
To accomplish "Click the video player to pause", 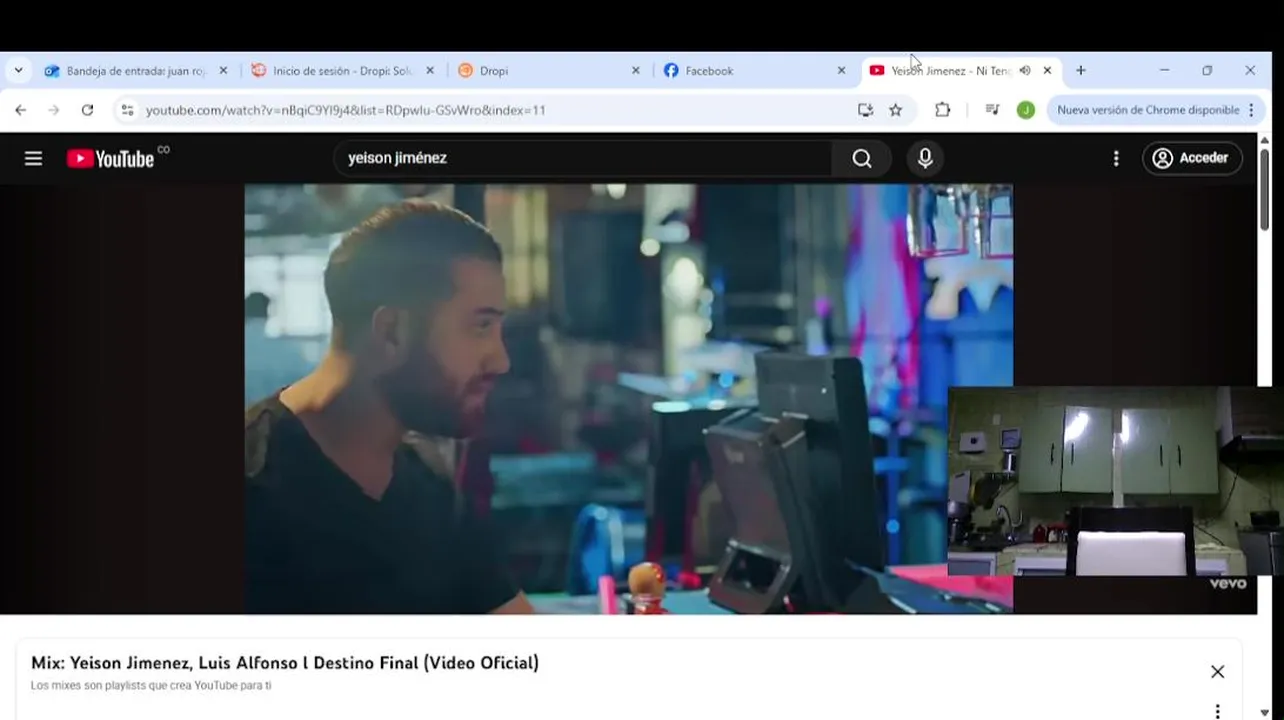I will (x=628, y=398).
